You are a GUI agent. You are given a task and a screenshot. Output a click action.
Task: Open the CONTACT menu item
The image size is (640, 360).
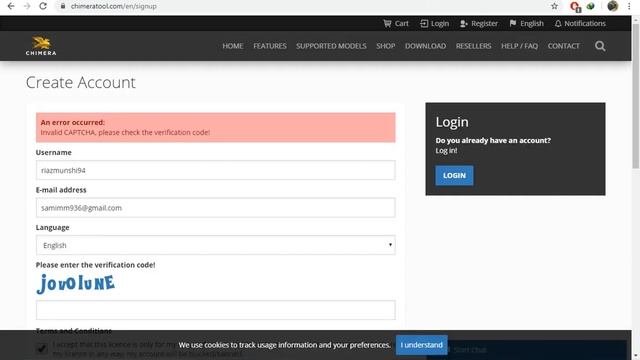564,46
